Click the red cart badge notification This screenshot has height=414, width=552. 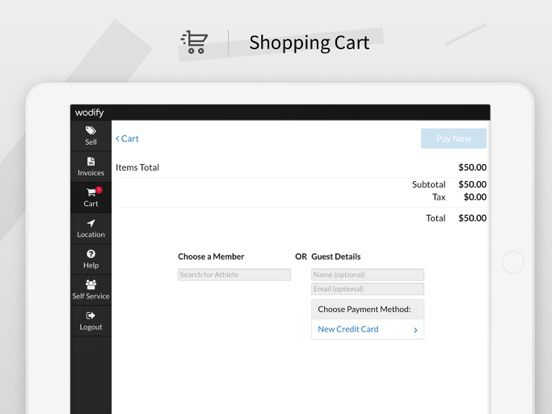click(x=99, y=190)
